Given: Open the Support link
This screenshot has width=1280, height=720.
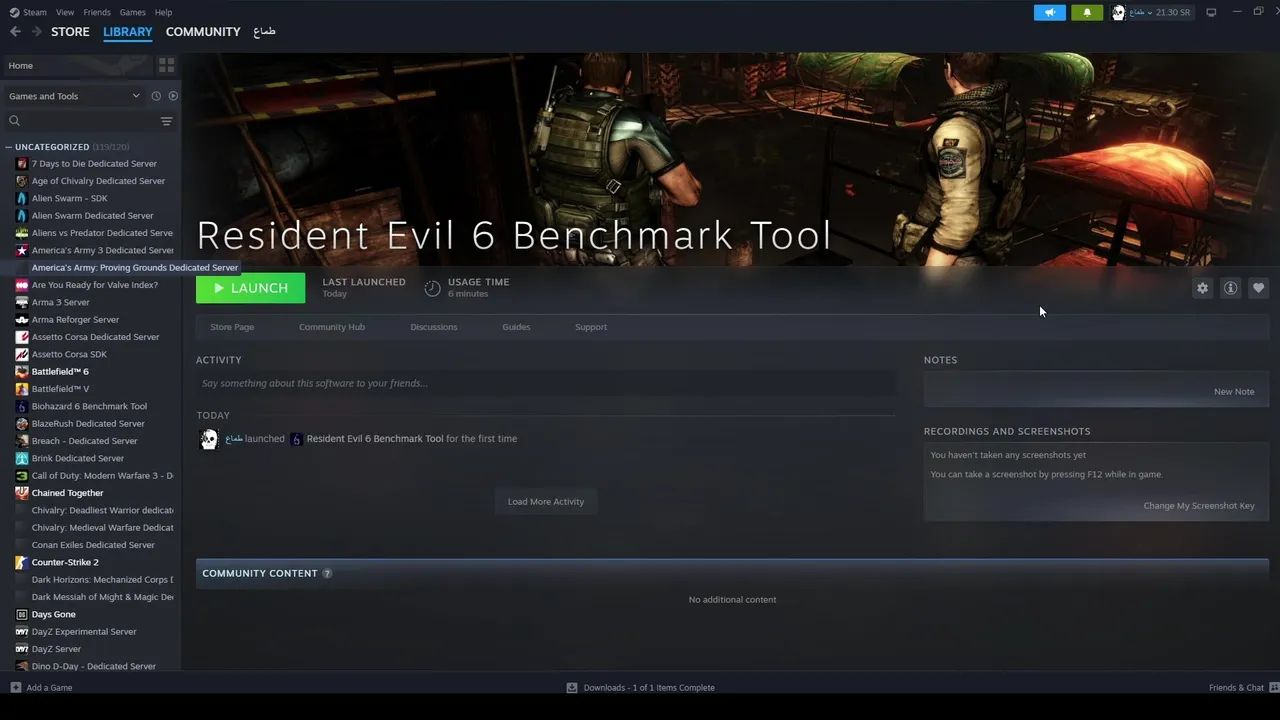Looking at the screenshot, I should pos(591,327).
